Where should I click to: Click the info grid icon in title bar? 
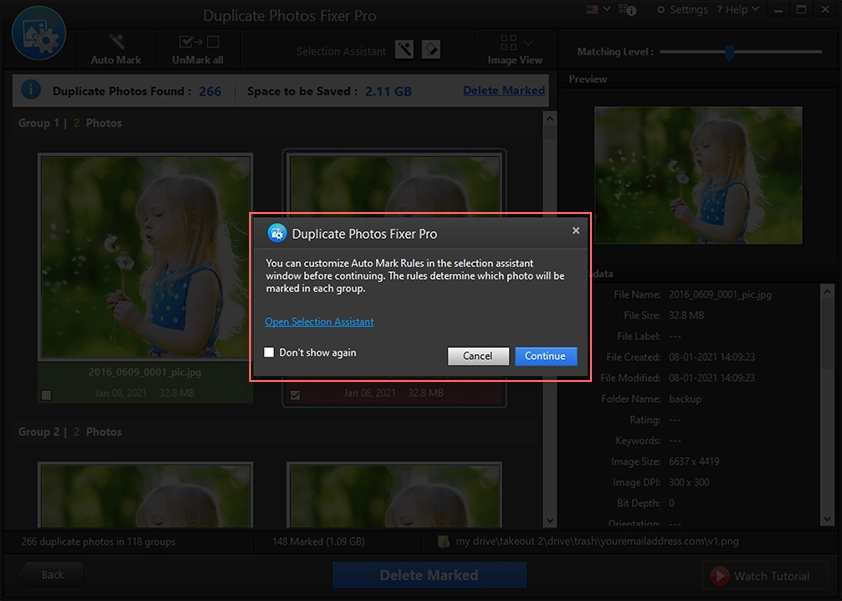tap(627, 10)
